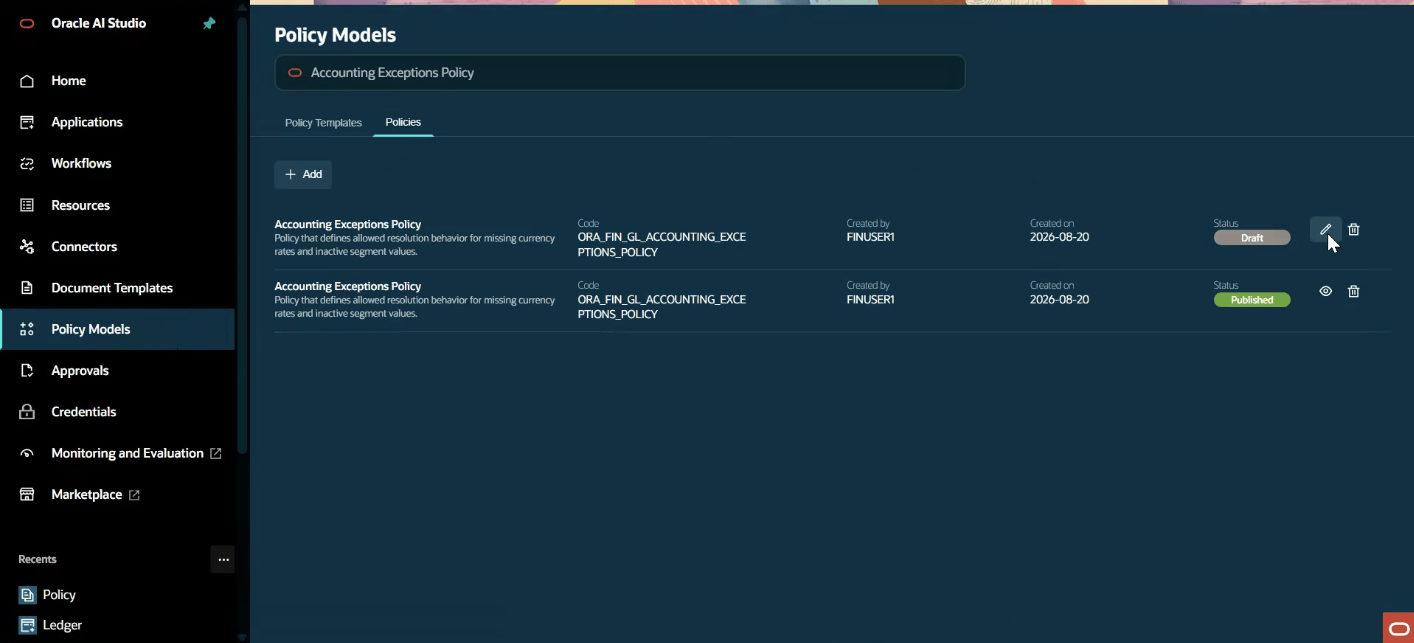The image size is (1414, 643).
Task: Click the Published row's policy description text
Action: [x=415, y=307]
